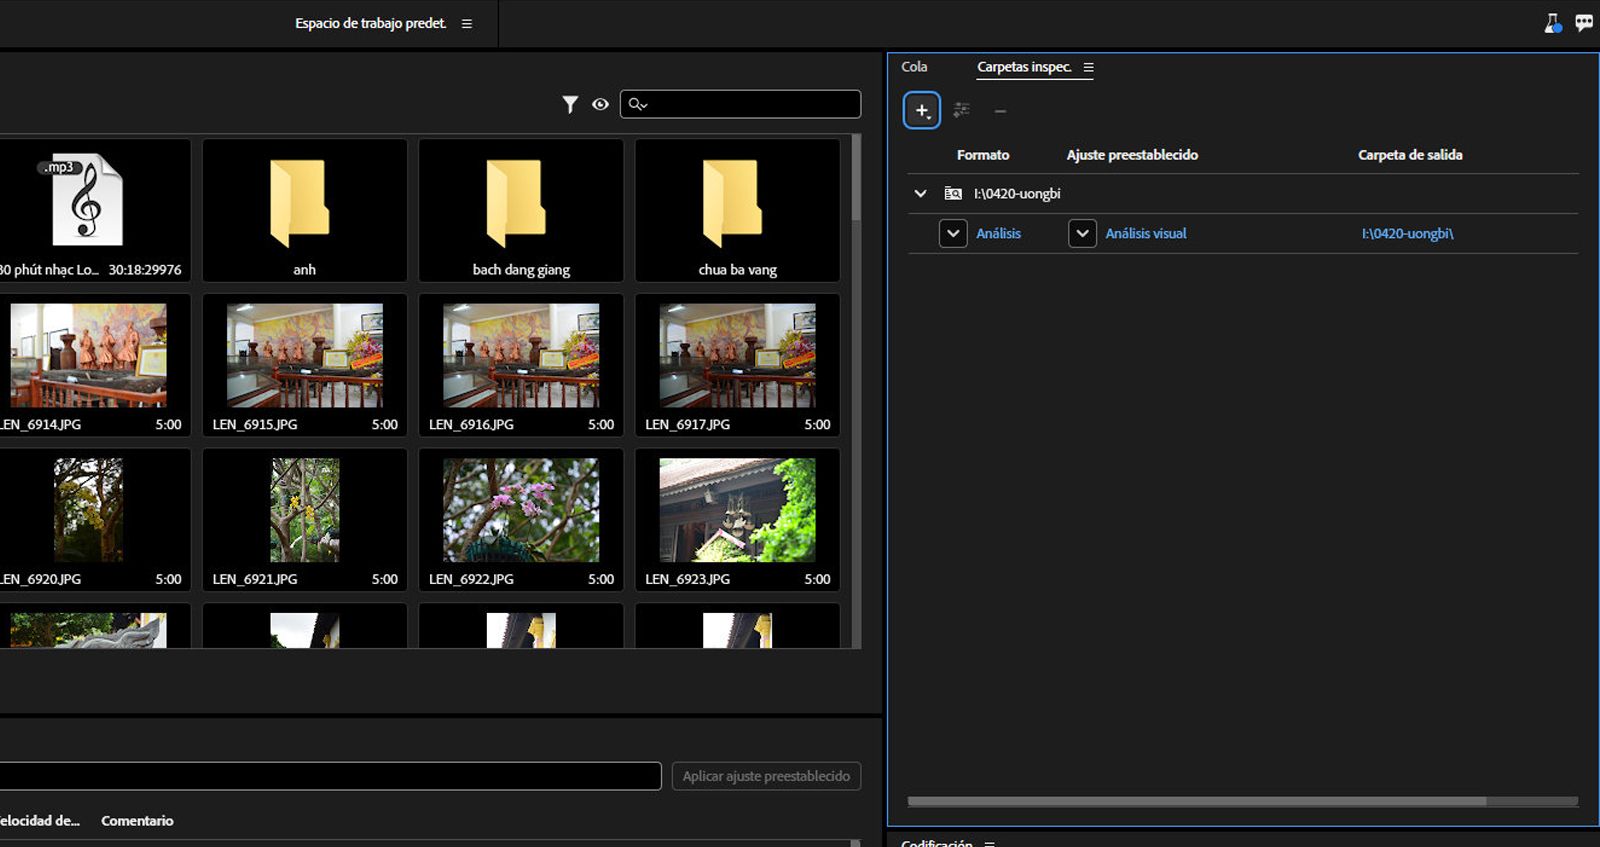
Task: Click the media browser search field
Action: point(750,104)
